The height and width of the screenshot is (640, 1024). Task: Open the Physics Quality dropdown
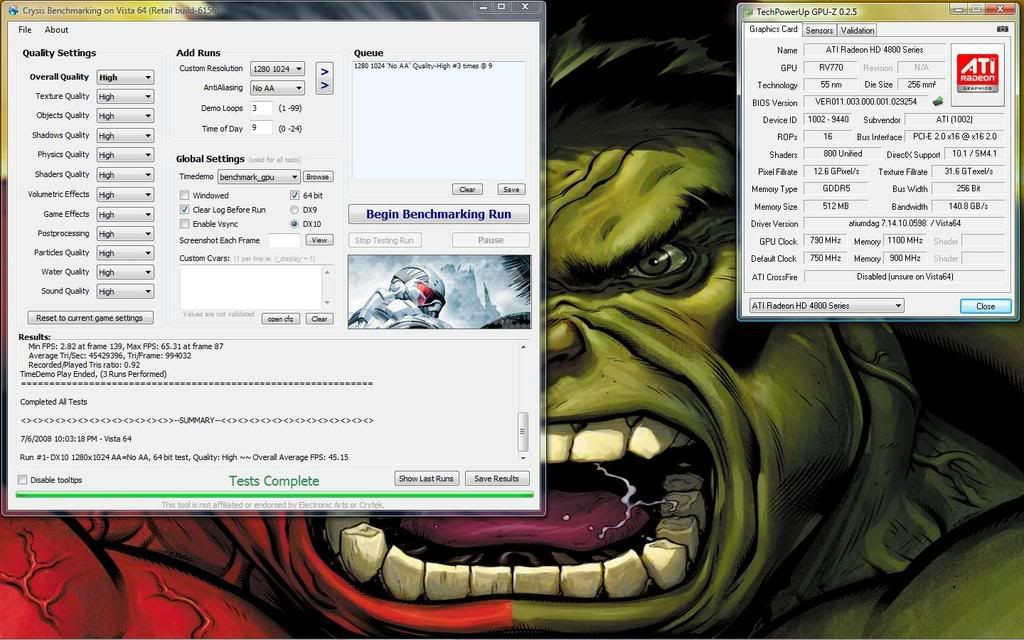point(125,155)
